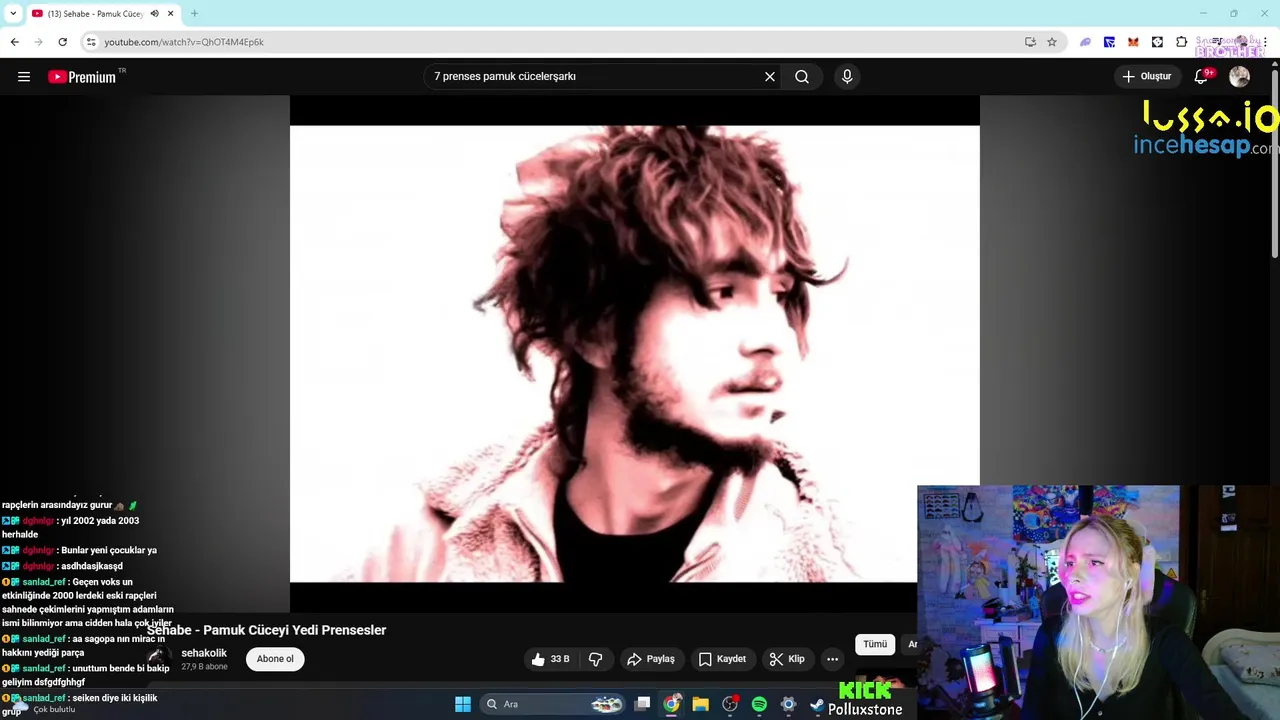Open YouTube notifications bell
Image resolution: width=1280 pixels, height=720 pixels.
click(x=1202, y=77)
